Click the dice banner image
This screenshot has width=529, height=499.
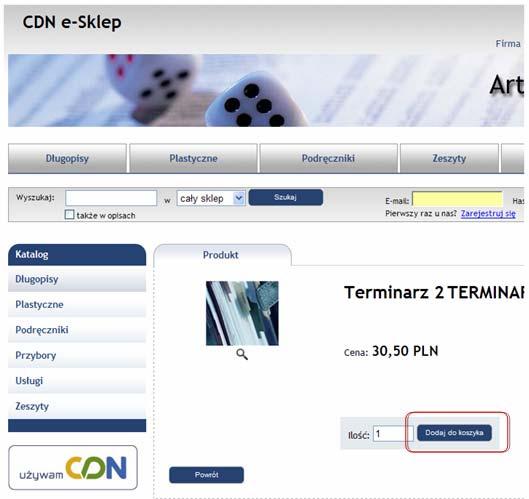[266, 90]
